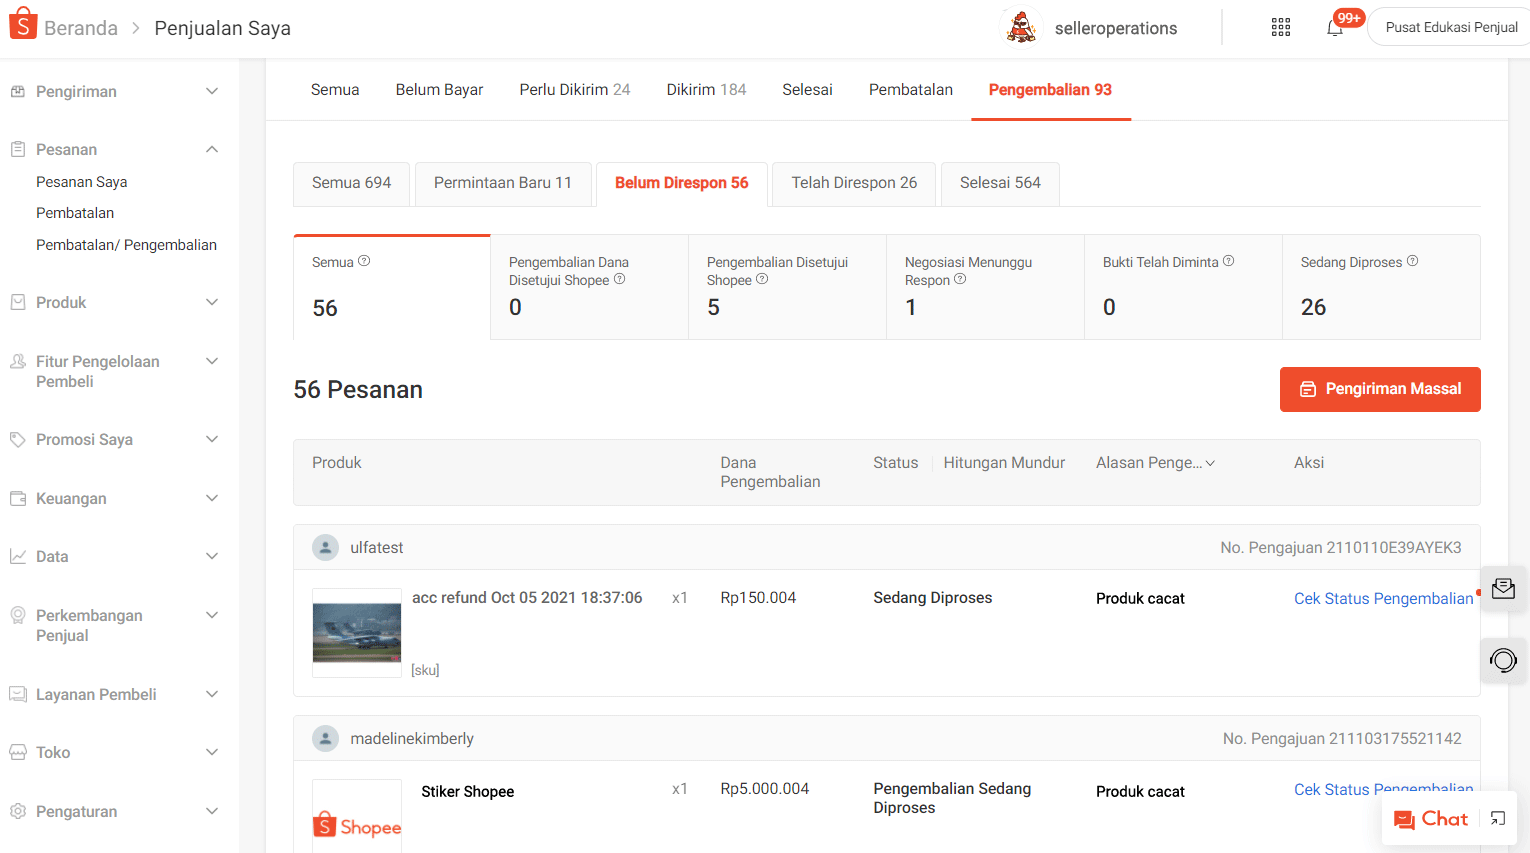Click the apps grid icon in header
The image size is (1530, 853).
(x=1280, y=27)
